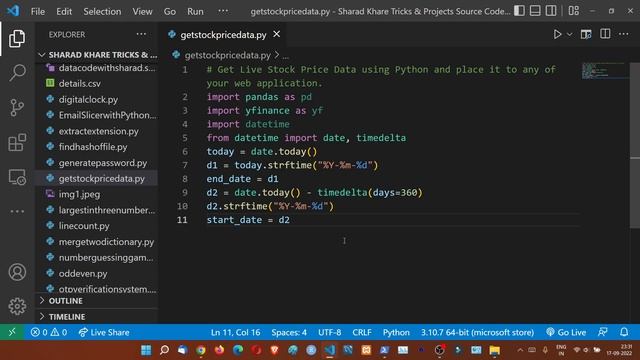640x360 pixels.
Task: Toggle the secondary side bar
Action: (x=551, y=11)
